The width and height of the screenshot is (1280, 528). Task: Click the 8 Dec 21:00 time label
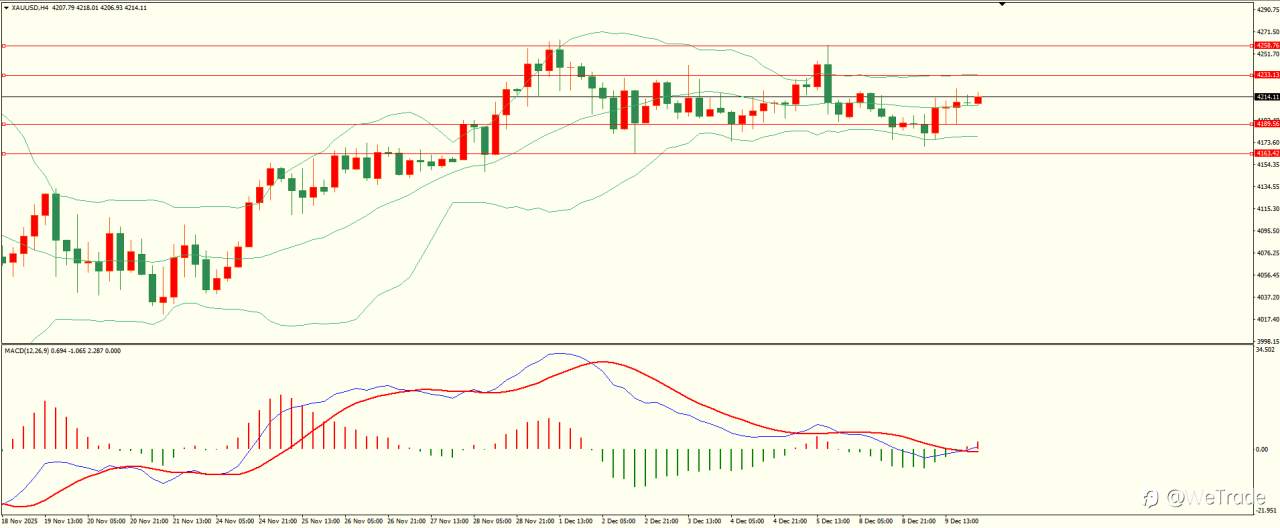tap(921, 521)
